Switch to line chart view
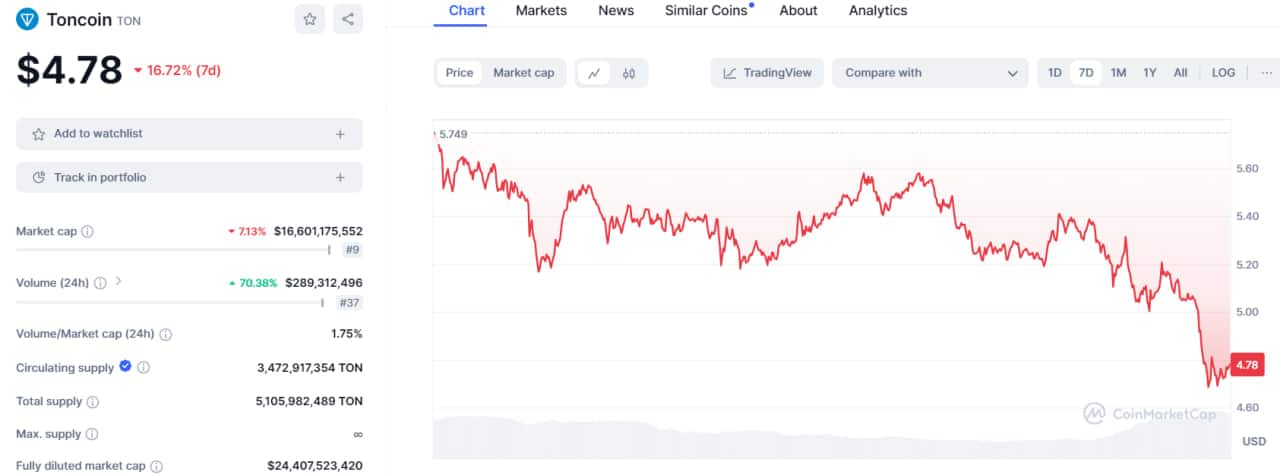This screenshot has width=1280, height=475. (594, 73)
